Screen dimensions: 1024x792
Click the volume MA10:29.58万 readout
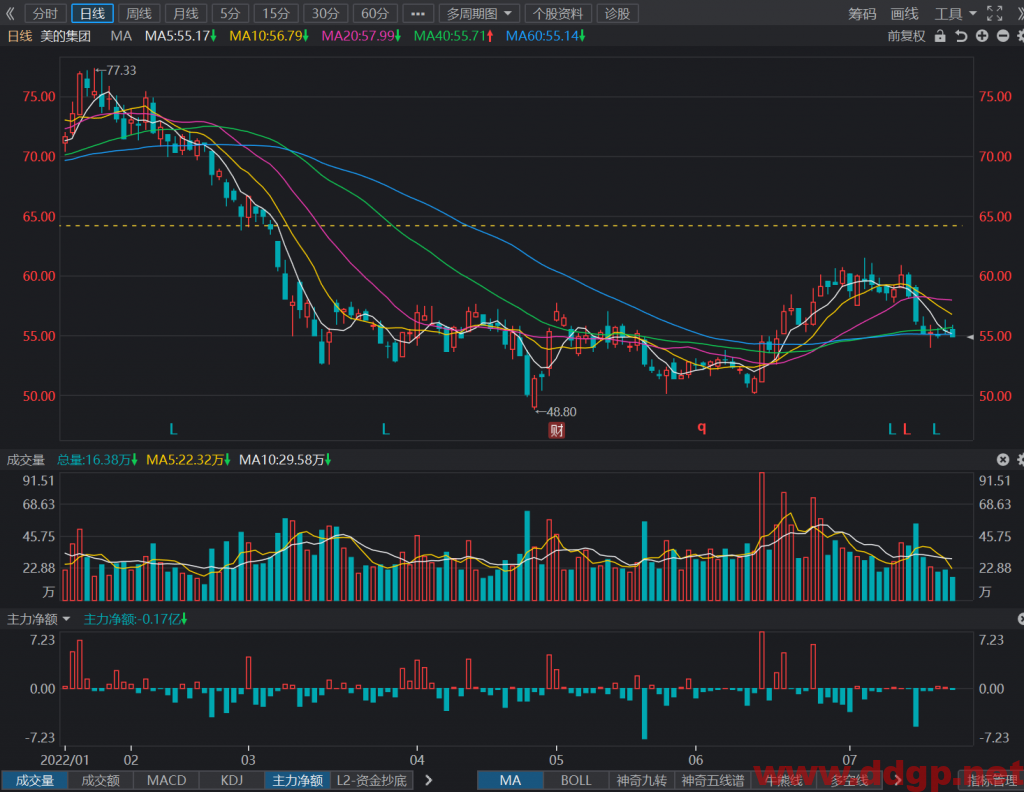pyautogui.click(x=285, y=460)
